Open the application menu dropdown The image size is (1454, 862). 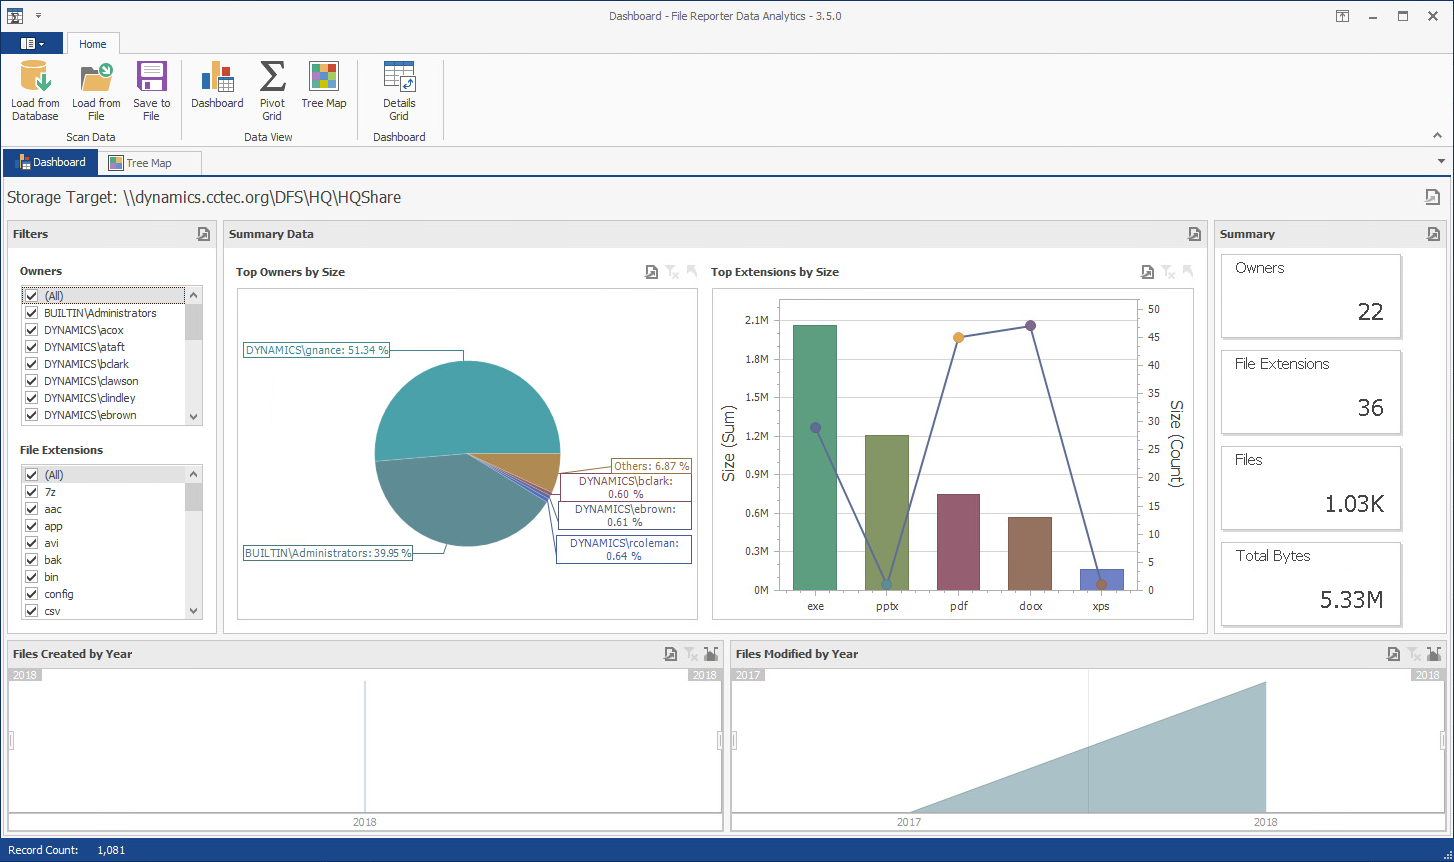pyautogui.click(x=32, y=44)
